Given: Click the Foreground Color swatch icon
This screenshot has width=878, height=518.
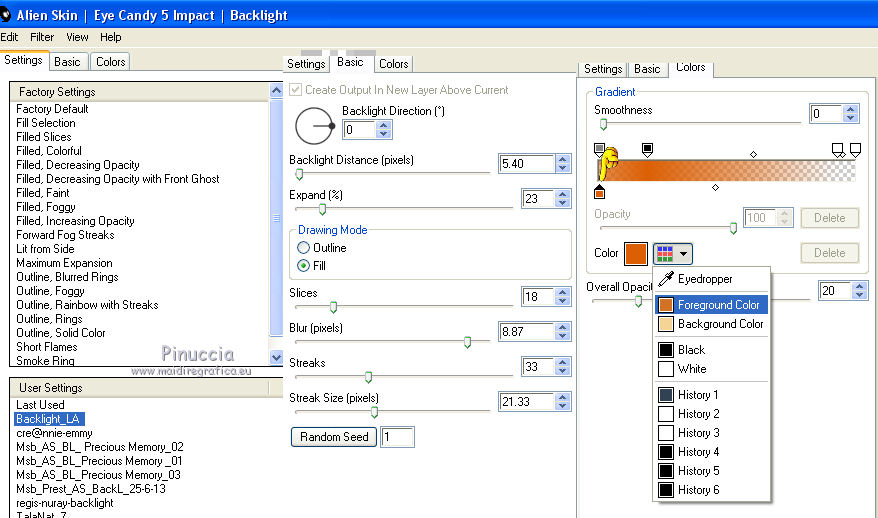Looking at the screenshot, I should coord(666,305).
